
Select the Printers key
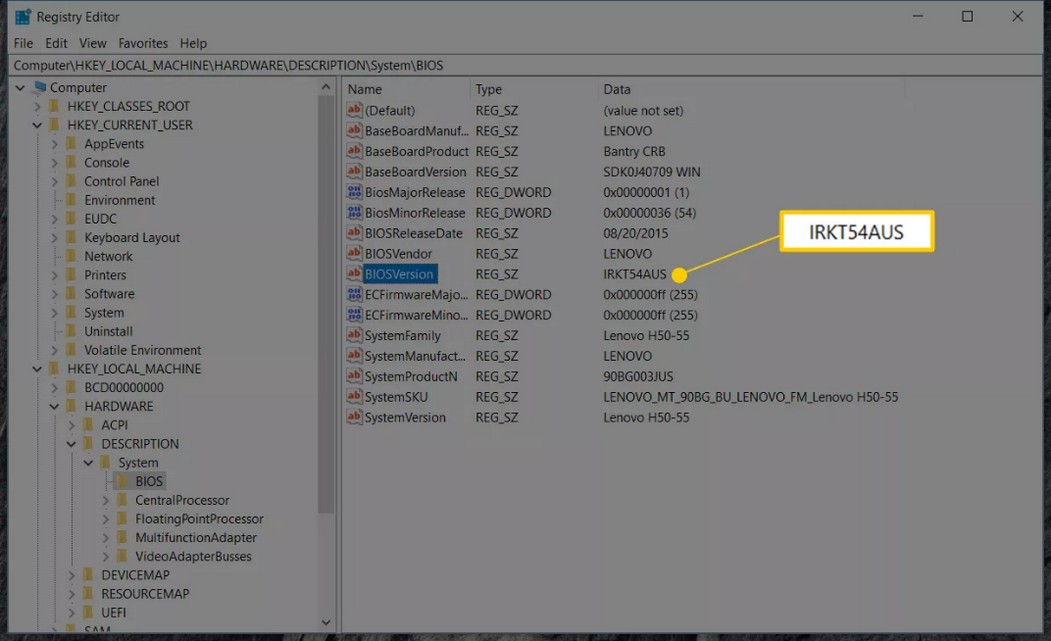pyautogui.click(x=105, y=275)
